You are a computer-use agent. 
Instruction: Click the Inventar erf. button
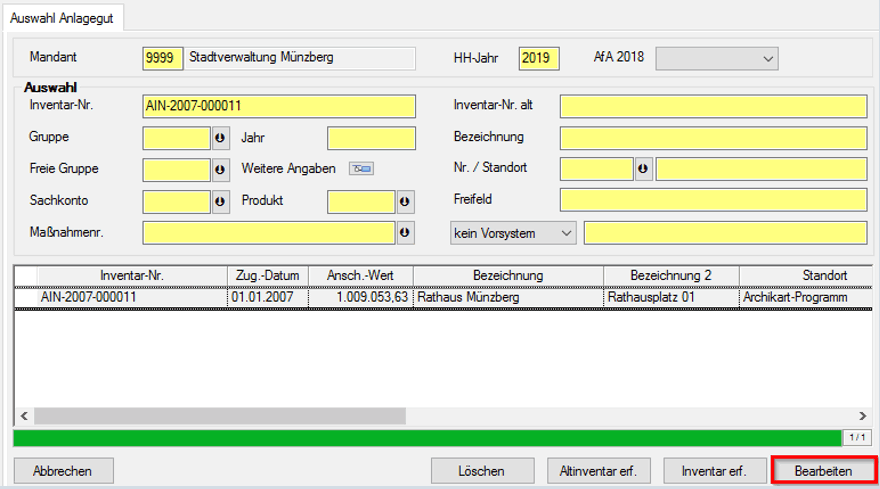click(715, 471)
